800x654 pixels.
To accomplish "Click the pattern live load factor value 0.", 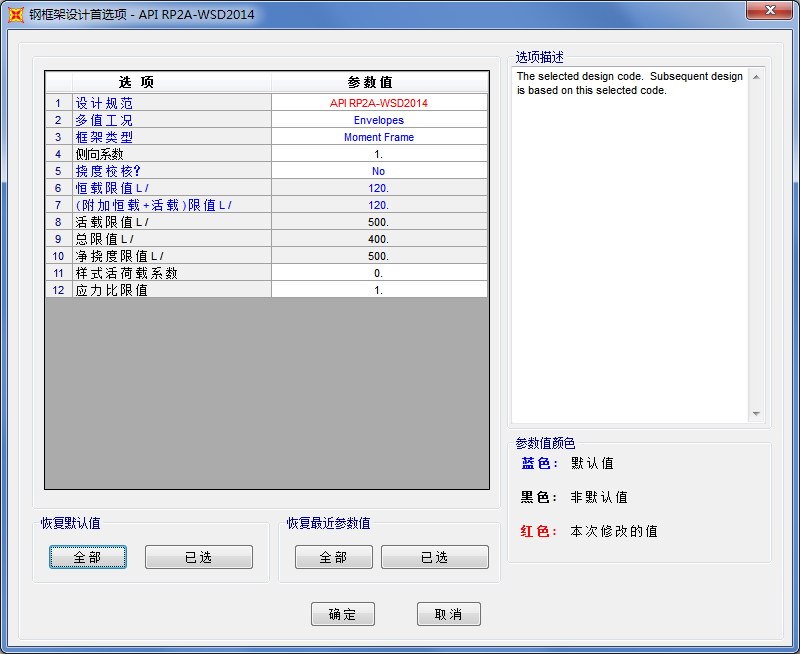I will tap(378, 273).
